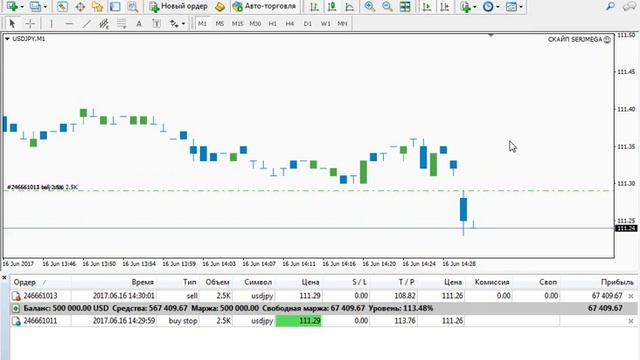Select the trendline tool
This screenshot has height=360, width=640.
point(87,24)
